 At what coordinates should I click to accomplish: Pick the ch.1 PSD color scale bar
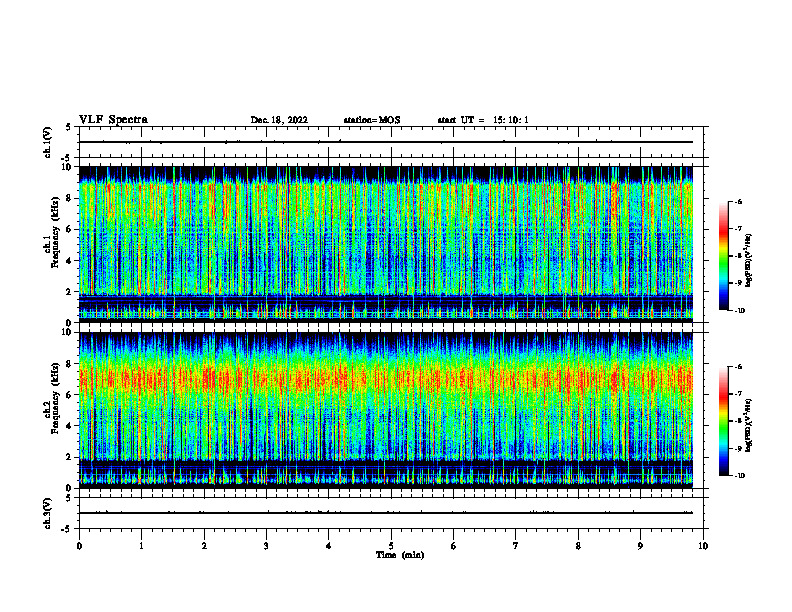click(724, 256)
